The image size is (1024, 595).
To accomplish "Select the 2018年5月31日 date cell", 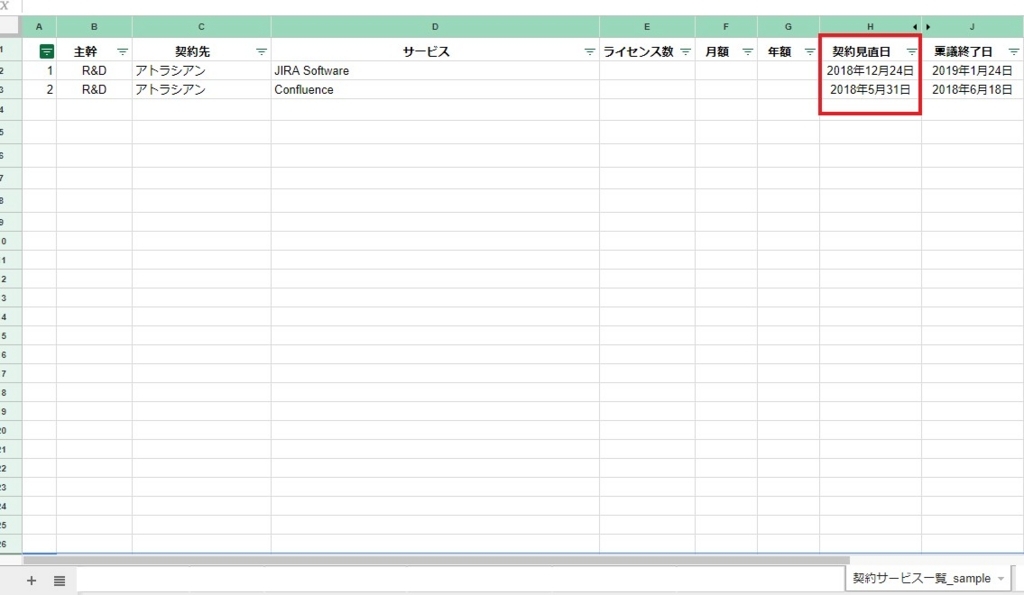I will 870,89.
